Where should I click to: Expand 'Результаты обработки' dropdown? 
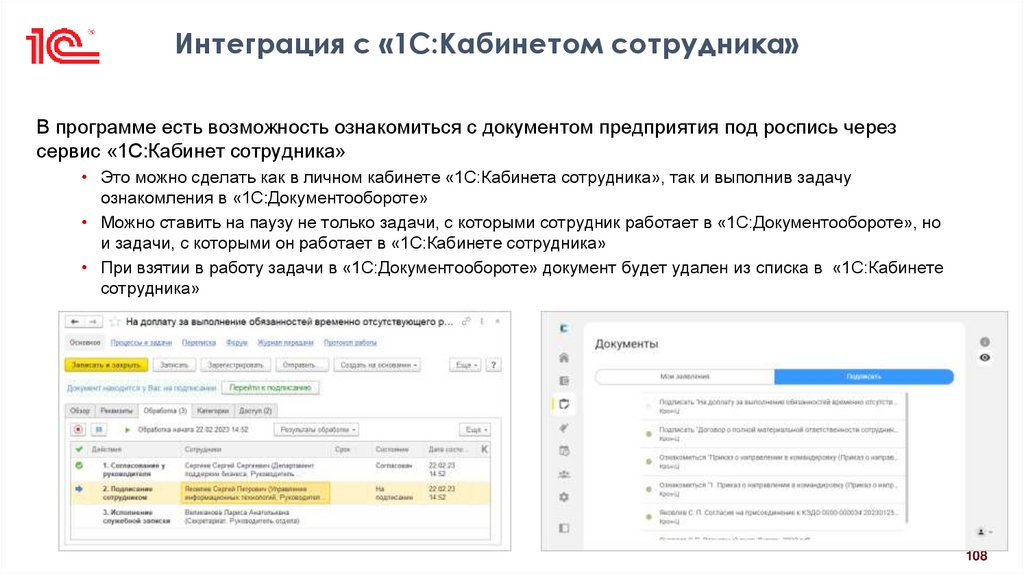318,430
